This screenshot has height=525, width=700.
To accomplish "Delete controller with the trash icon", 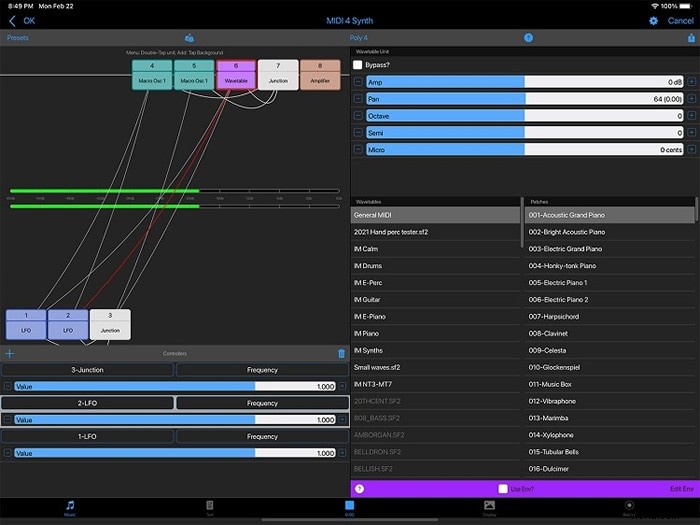I will (x=342, y=354).
